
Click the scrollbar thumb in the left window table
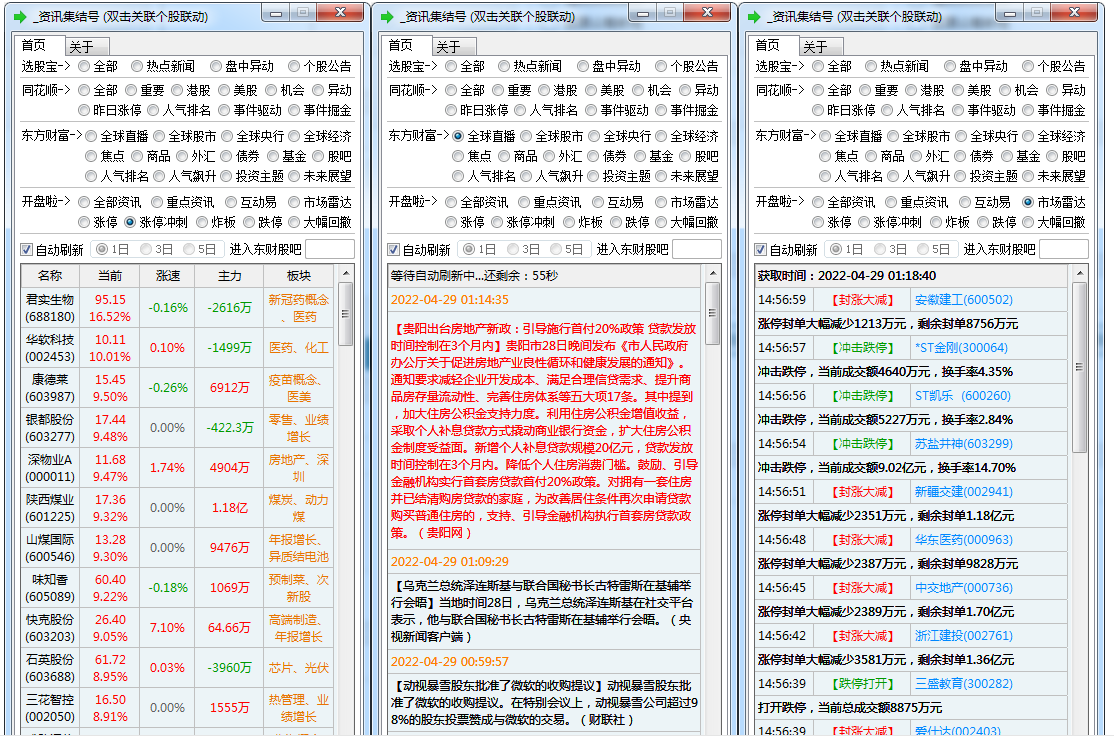point(346,314)
